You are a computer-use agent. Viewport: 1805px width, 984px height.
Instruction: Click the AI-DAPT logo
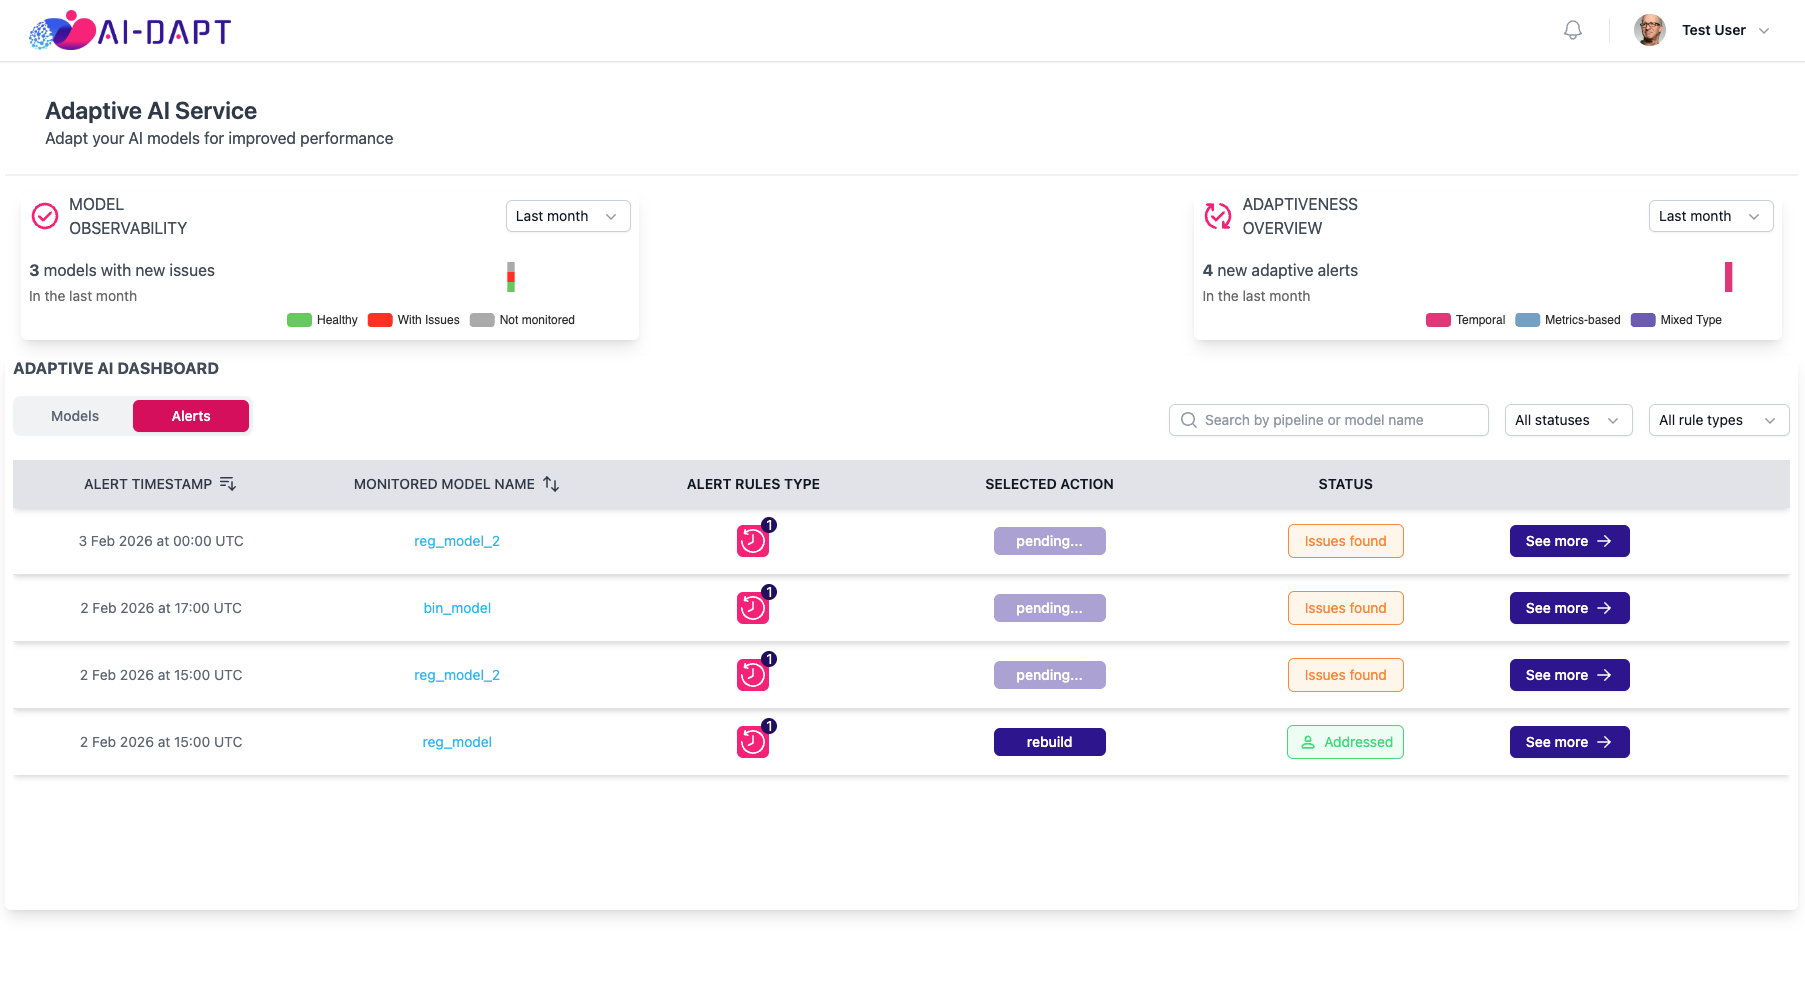(130, 31)
